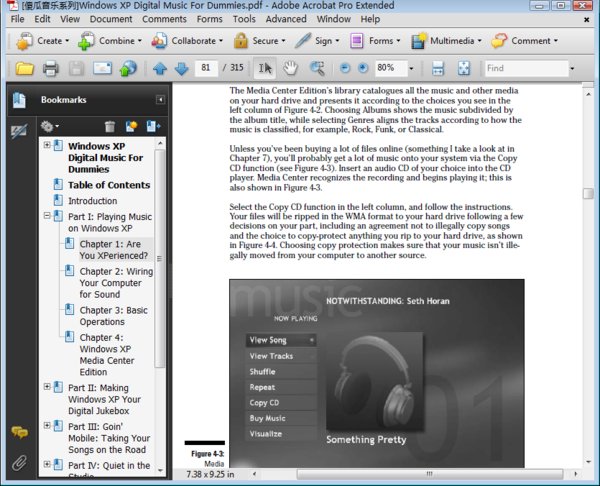The height and width of the screenshot is (486, 600).
Task: Open the Comment toolbar options
Action: click(525, 41)
